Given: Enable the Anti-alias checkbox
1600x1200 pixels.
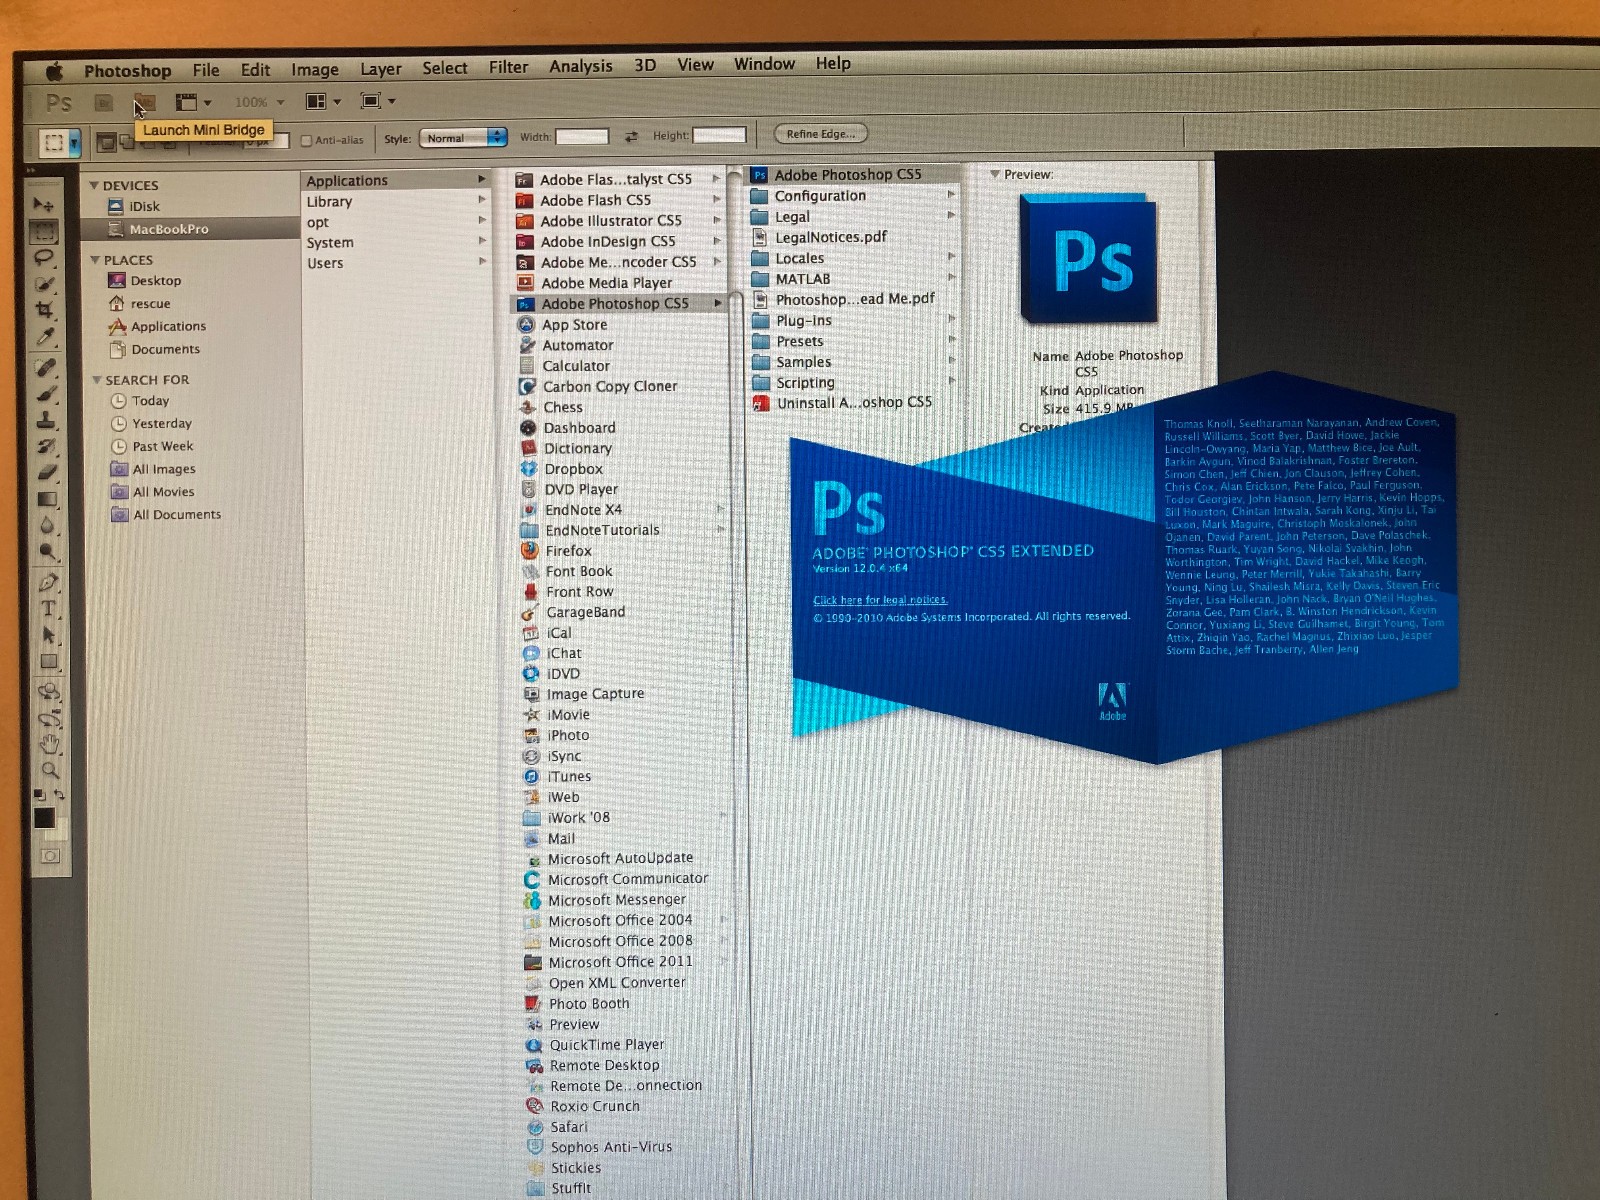Looking at the screenshot, I should (307, 140).
